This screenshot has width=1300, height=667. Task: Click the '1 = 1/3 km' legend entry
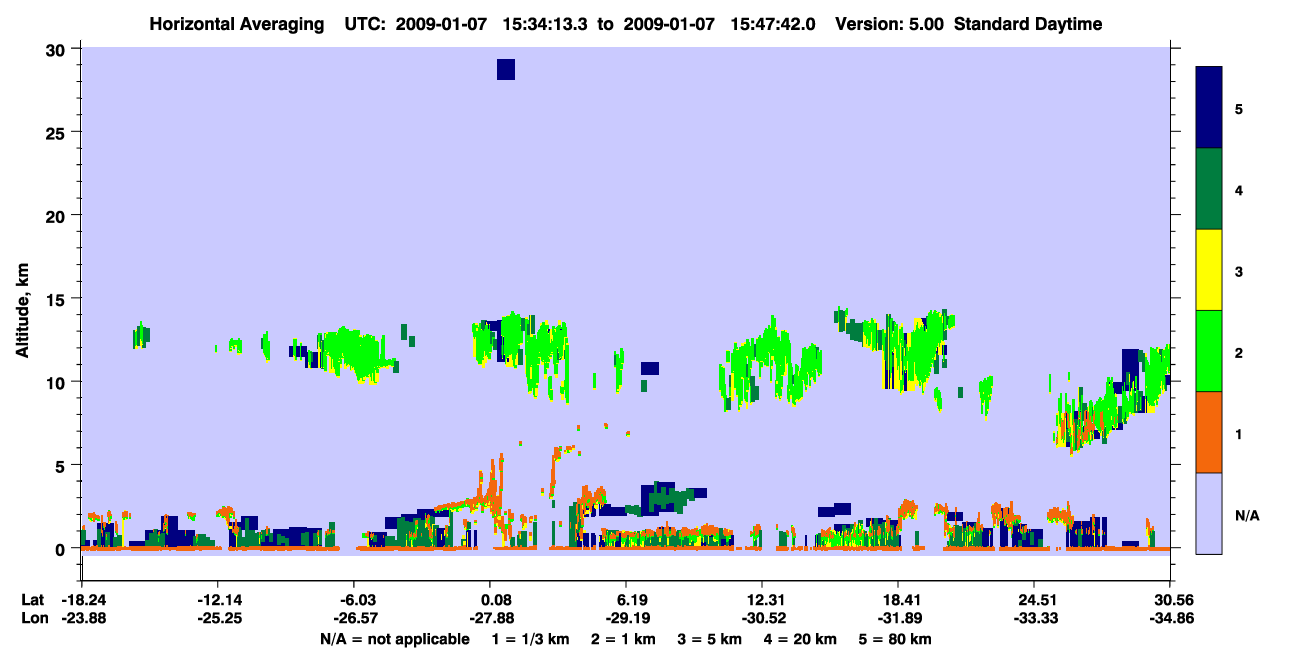(531, 638)
